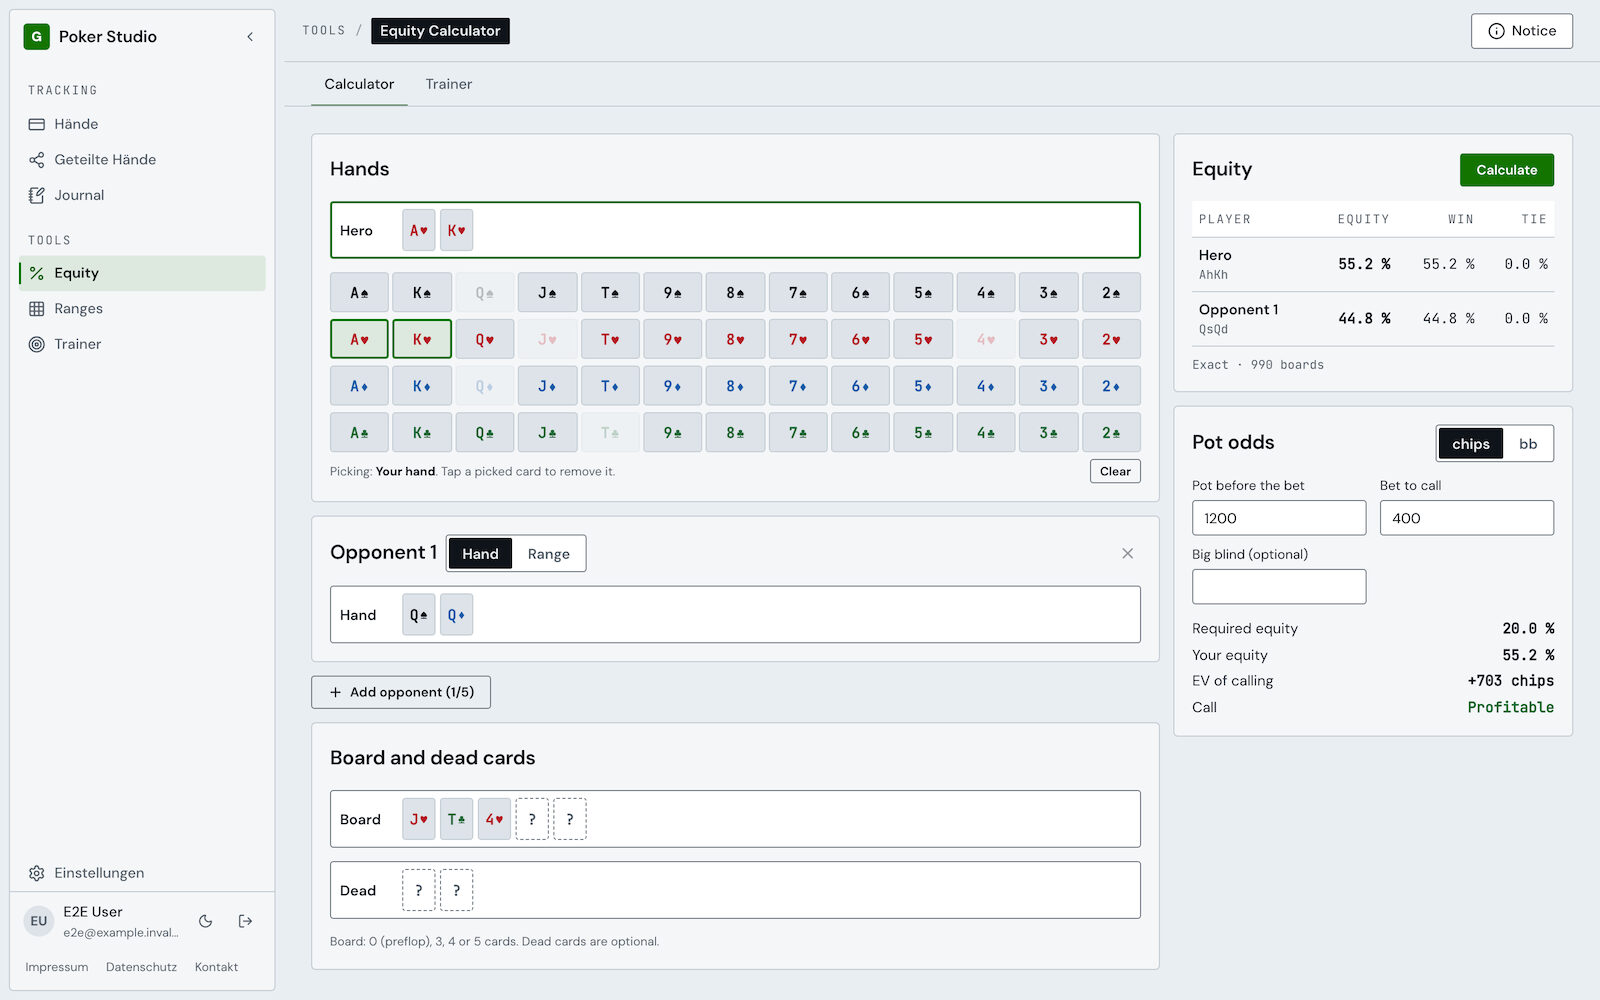Viewport: 1600px width, 1000px height.
Task: Select the Calculator tab
Action: click(359, 84)
